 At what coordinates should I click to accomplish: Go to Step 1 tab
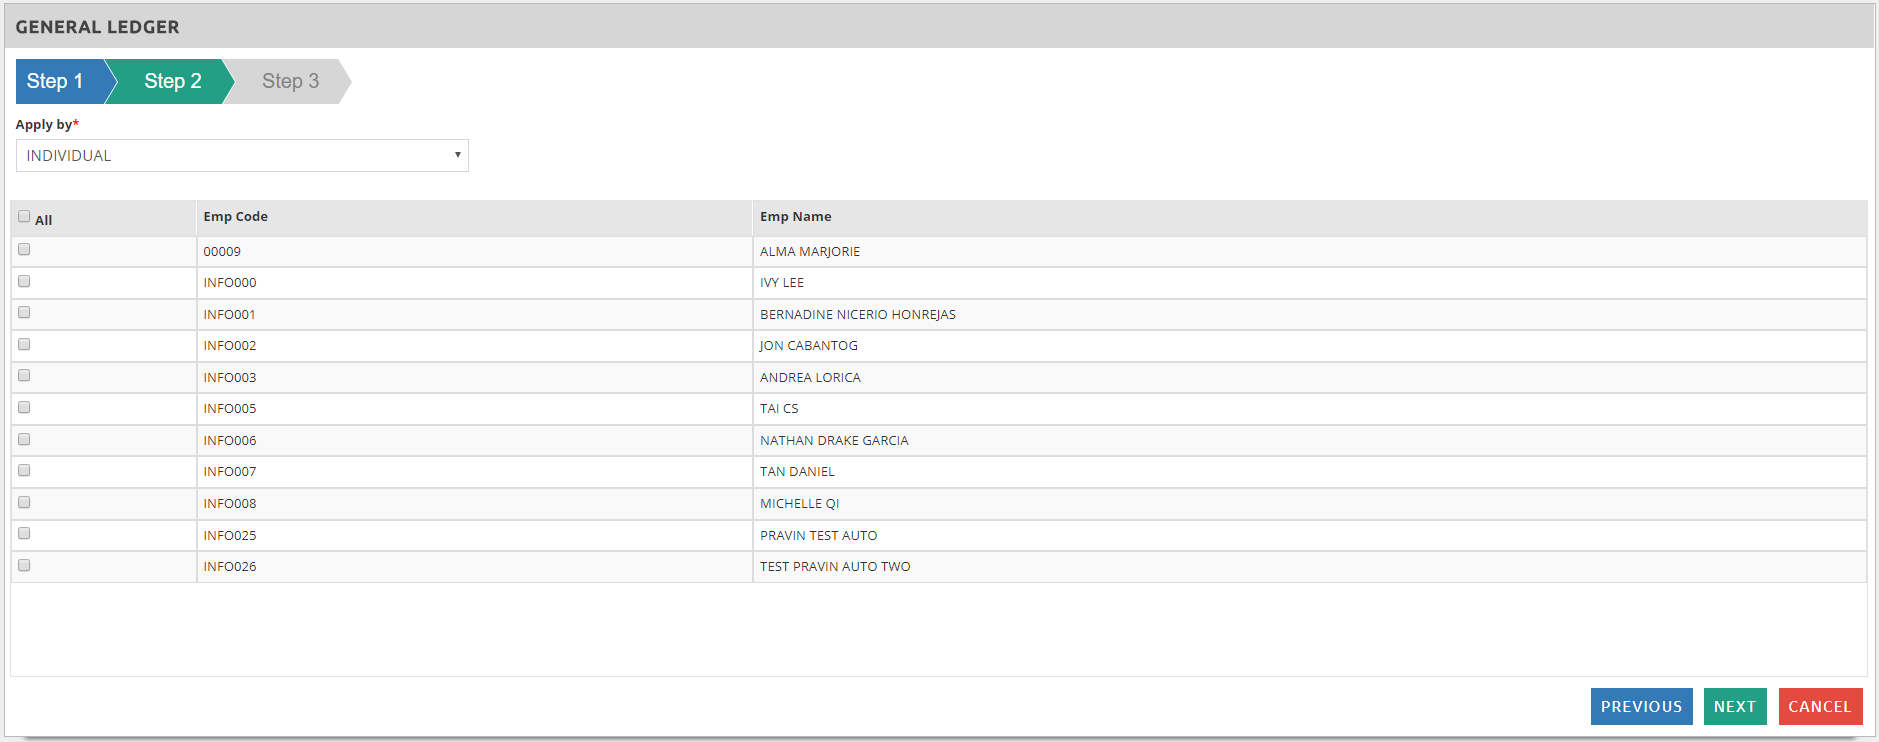pos(56,81)
